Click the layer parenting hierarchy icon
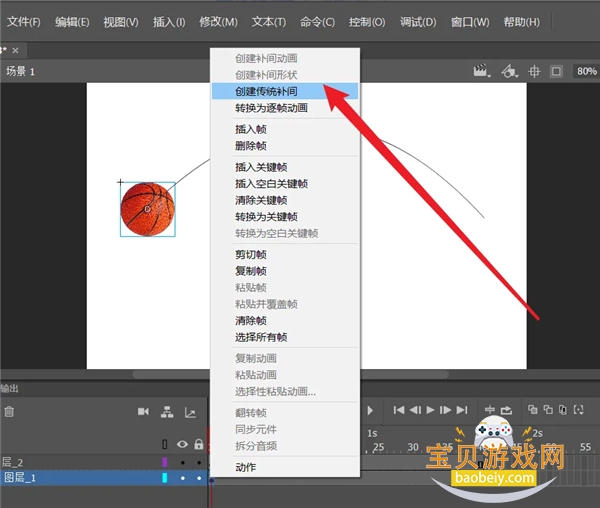The image size is (600, 508). pyautogui.click(x=167, y=412)
